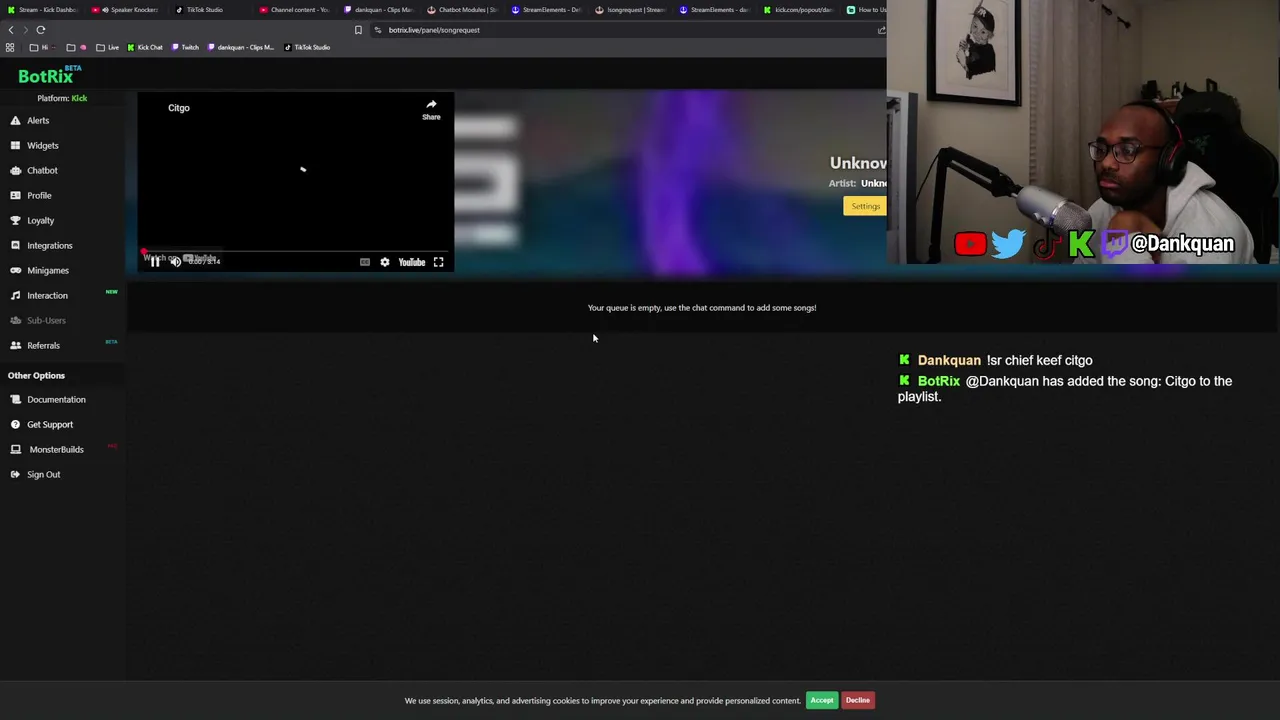Click the BotRix username in chat
Image resolution: width=1280 pixels, height=720 pixels.
(x=938, y=381)
